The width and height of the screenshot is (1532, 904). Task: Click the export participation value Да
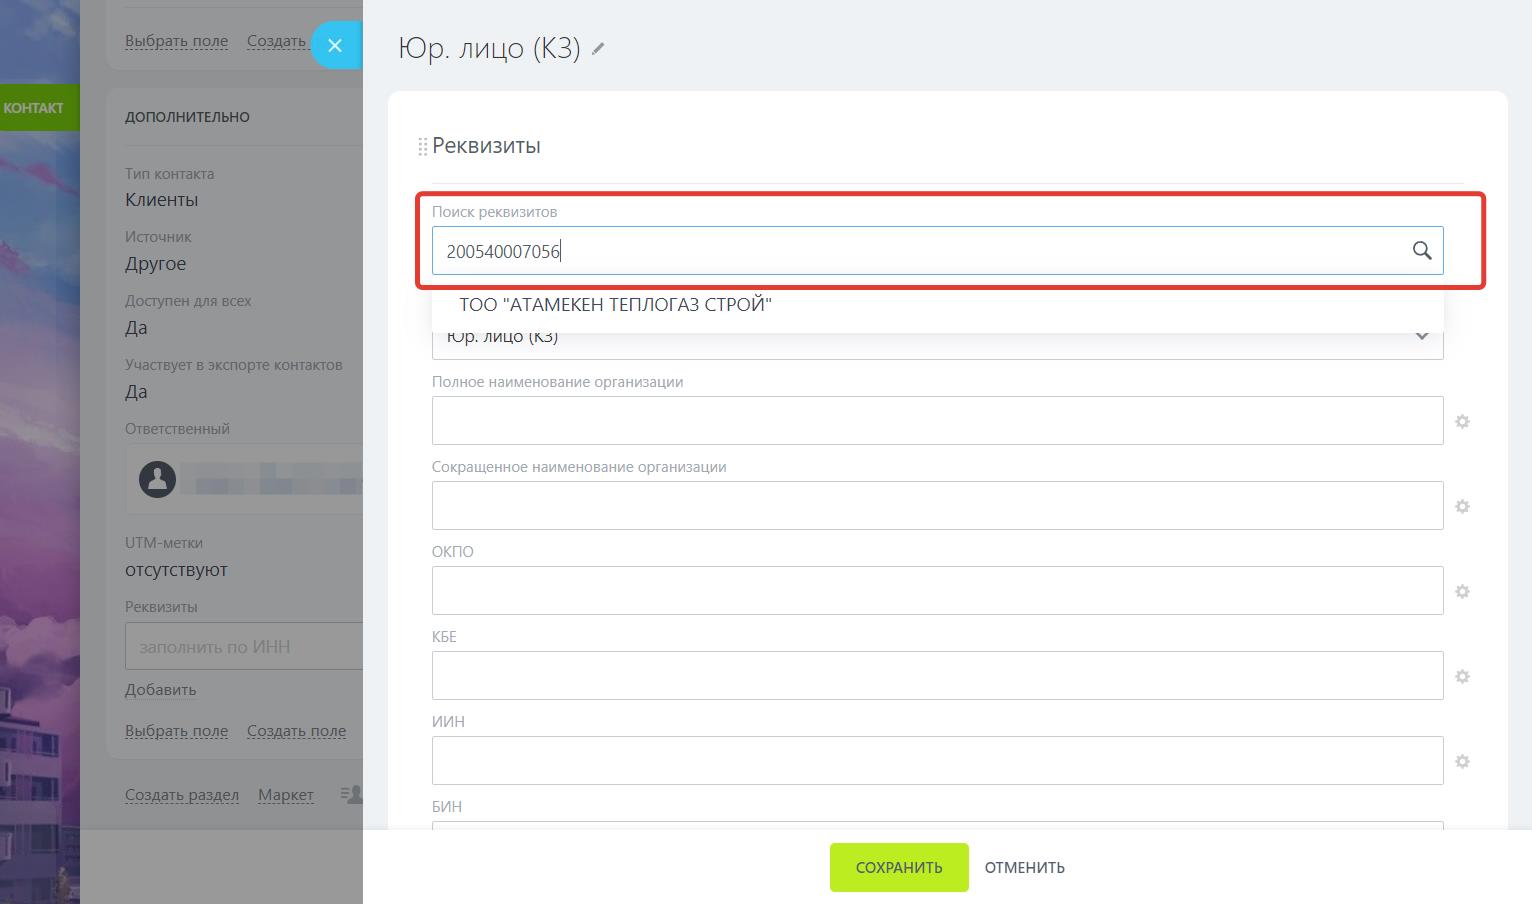(136, 392)
